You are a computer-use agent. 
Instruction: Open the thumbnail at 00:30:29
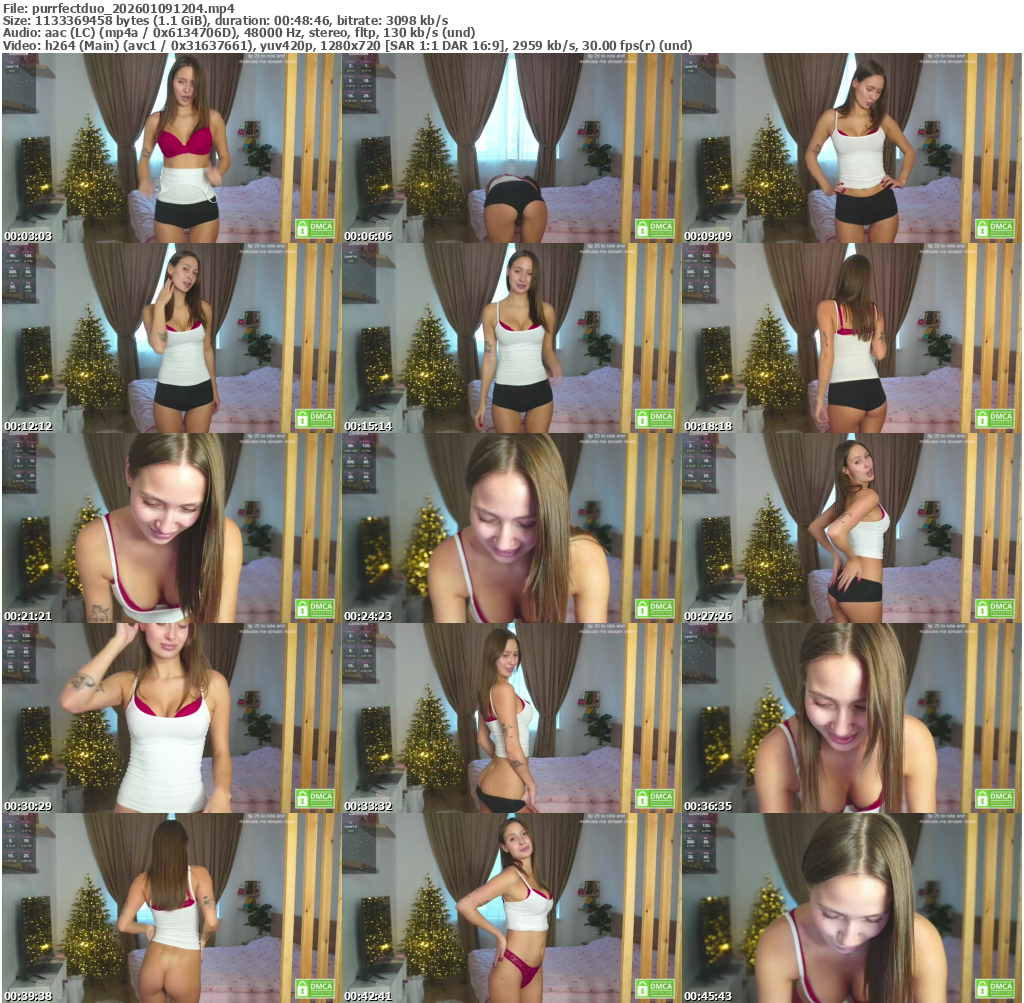click(171, 718)
